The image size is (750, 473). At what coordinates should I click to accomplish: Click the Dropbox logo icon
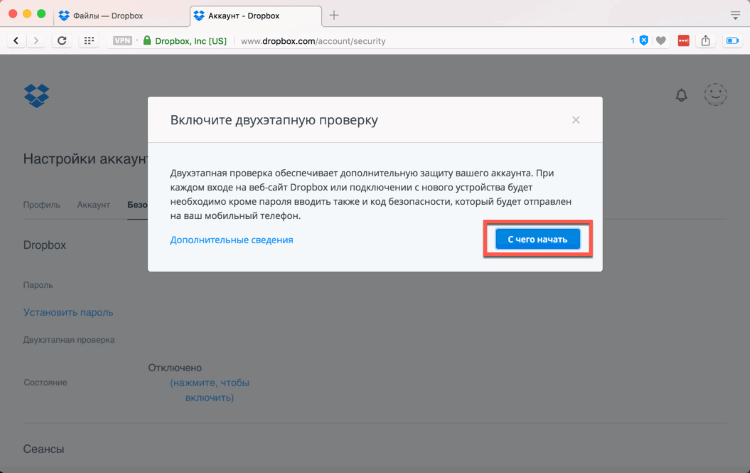[36, 96]
